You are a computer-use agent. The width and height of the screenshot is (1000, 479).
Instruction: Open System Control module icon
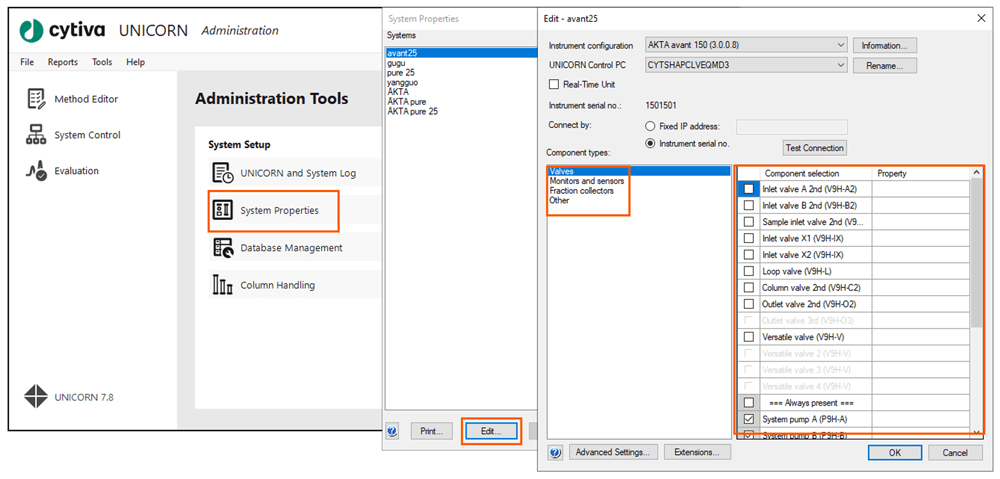pos(37,135)
